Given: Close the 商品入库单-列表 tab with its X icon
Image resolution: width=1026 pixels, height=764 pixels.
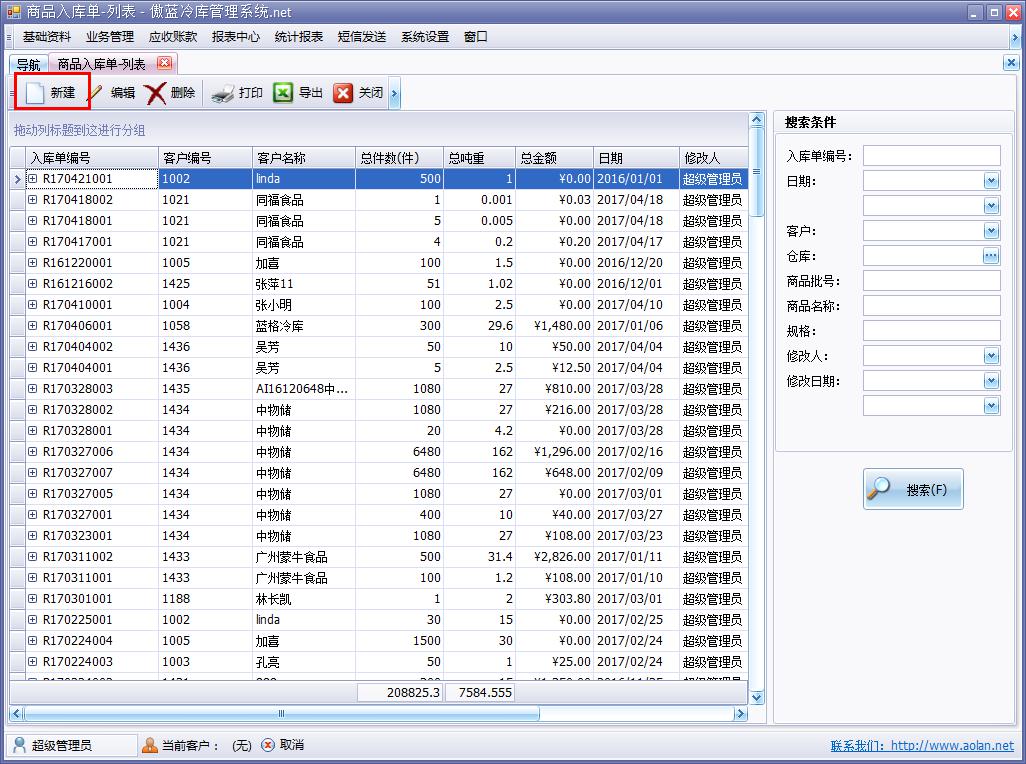Looking at the screenshot, I should [164, 63].
